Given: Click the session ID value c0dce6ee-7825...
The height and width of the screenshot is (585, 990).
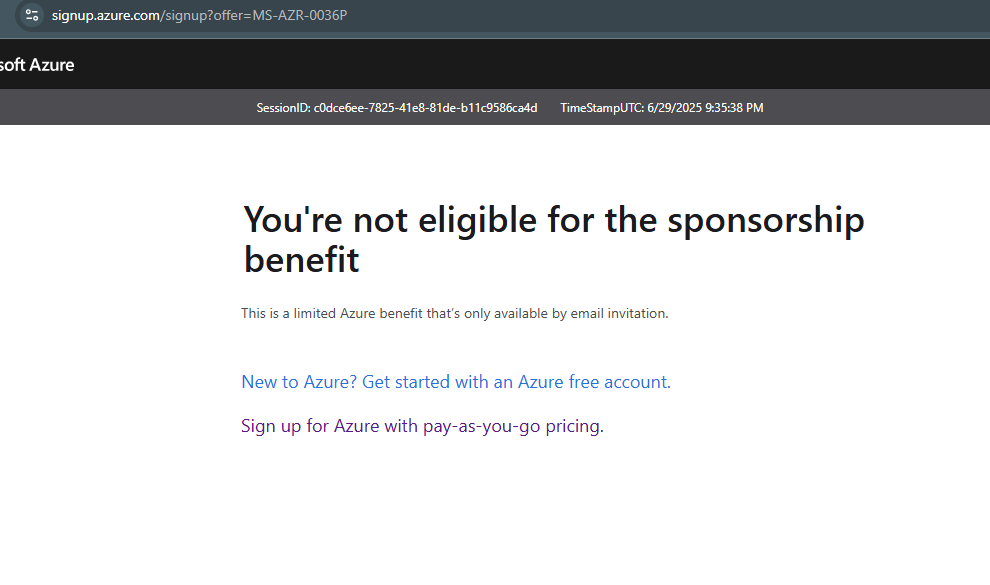Looking at the screenshot, I should [x=426, y=108].
